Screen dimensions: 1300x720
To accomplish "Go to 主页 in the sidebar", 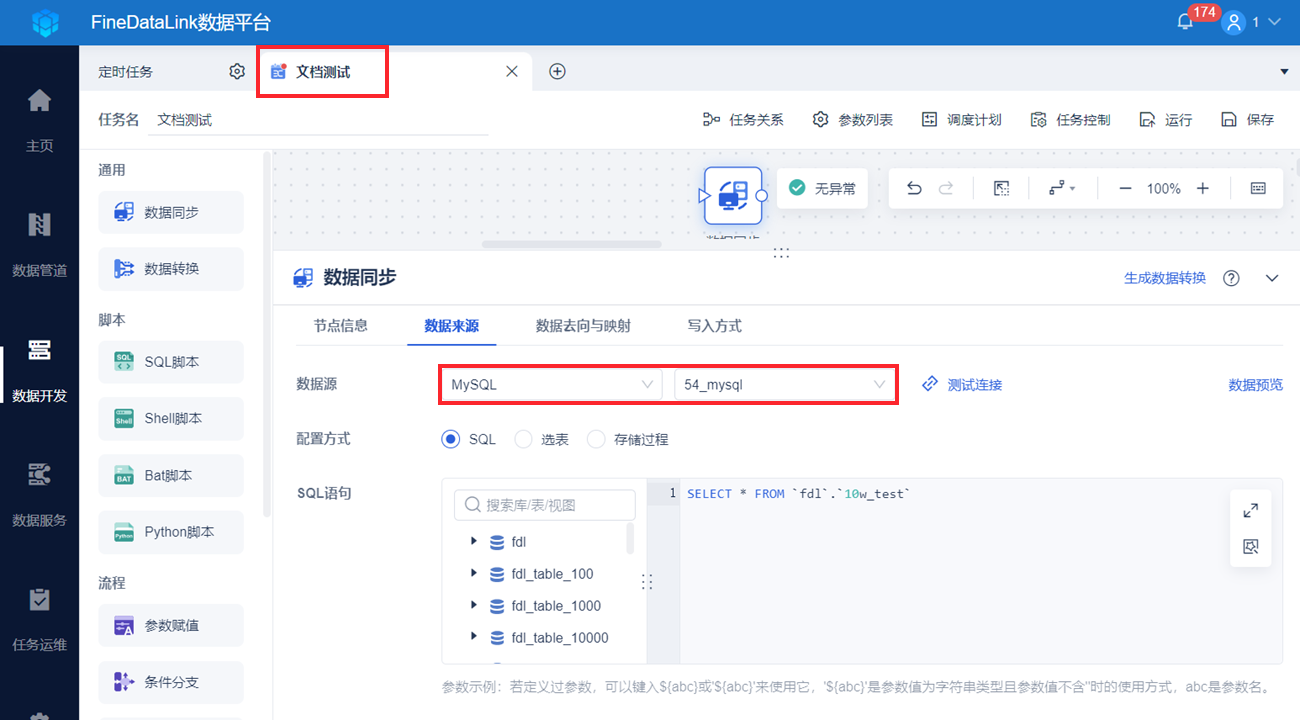I will coord(39,120).
